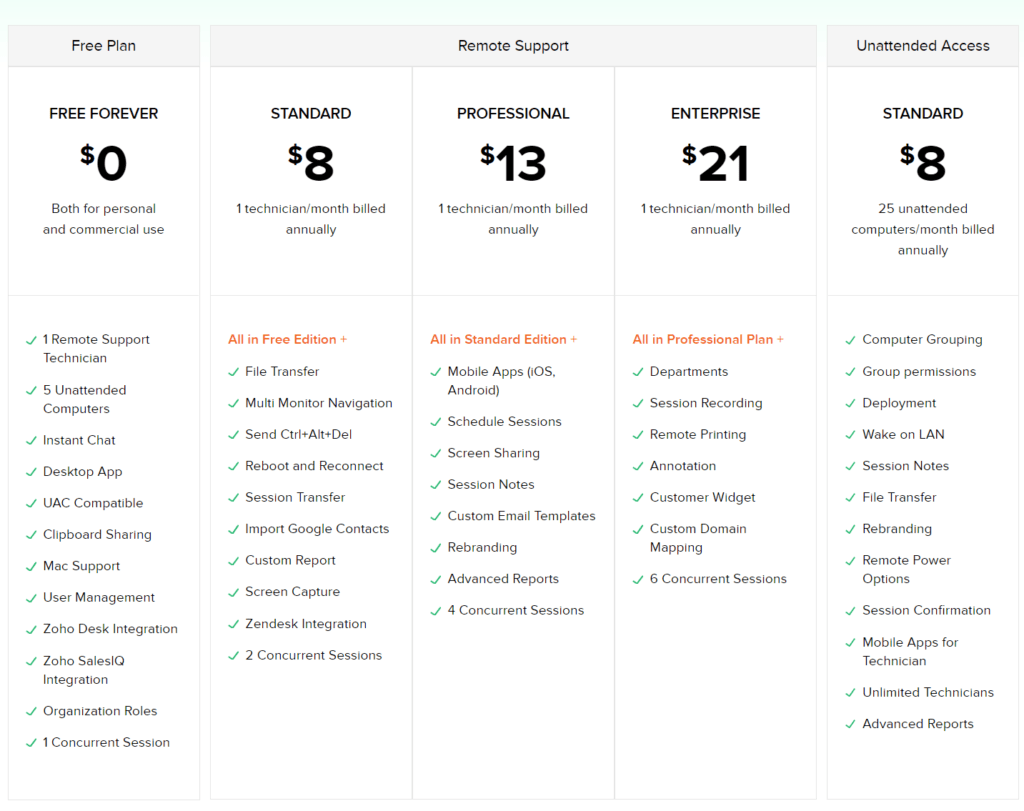Click the PROFESSIONAL plan title
This screenshot has height=811, width=1024.
(x=513, y=114)
